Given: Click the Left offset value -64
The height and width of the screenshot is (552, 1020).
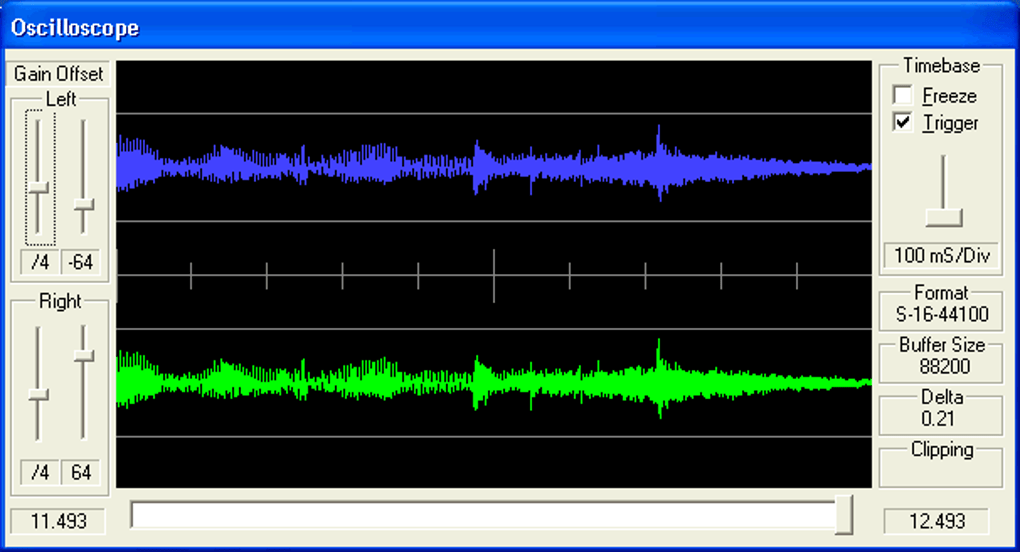Looking at the screenshot, I should coord(81,263).
